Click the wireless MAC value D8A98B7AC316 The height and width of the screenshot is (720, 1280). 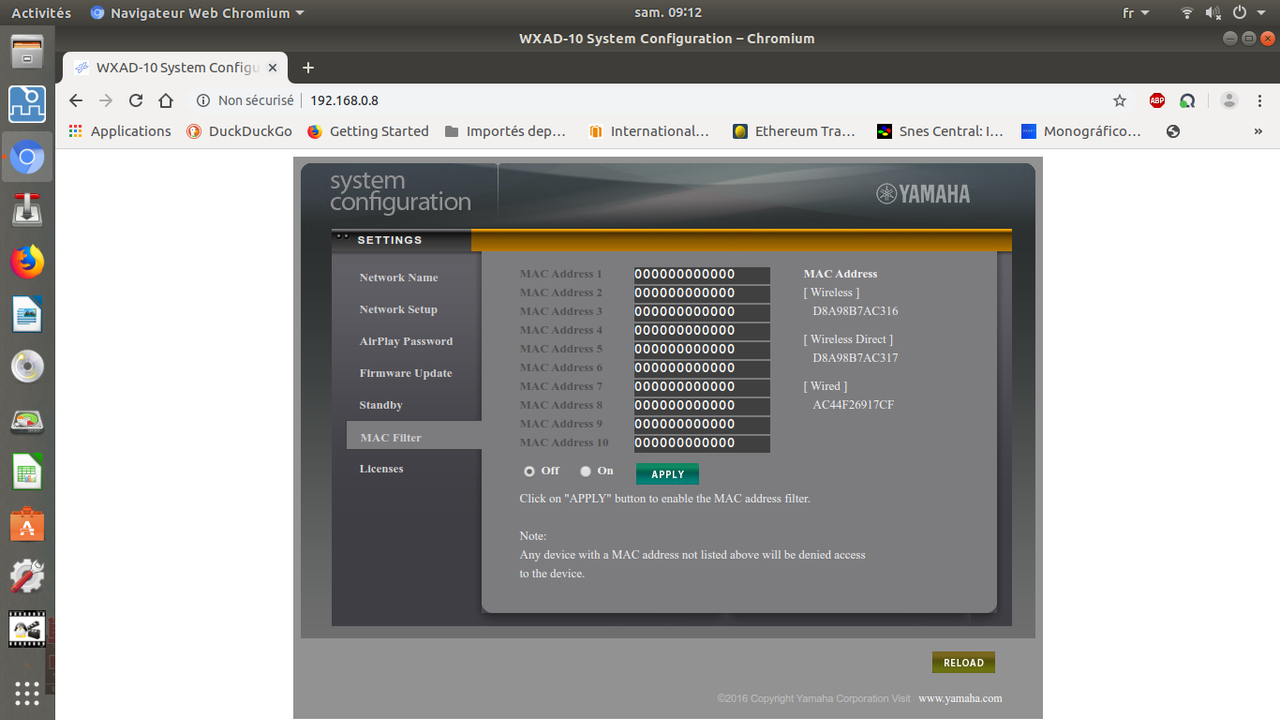(855, 311)
